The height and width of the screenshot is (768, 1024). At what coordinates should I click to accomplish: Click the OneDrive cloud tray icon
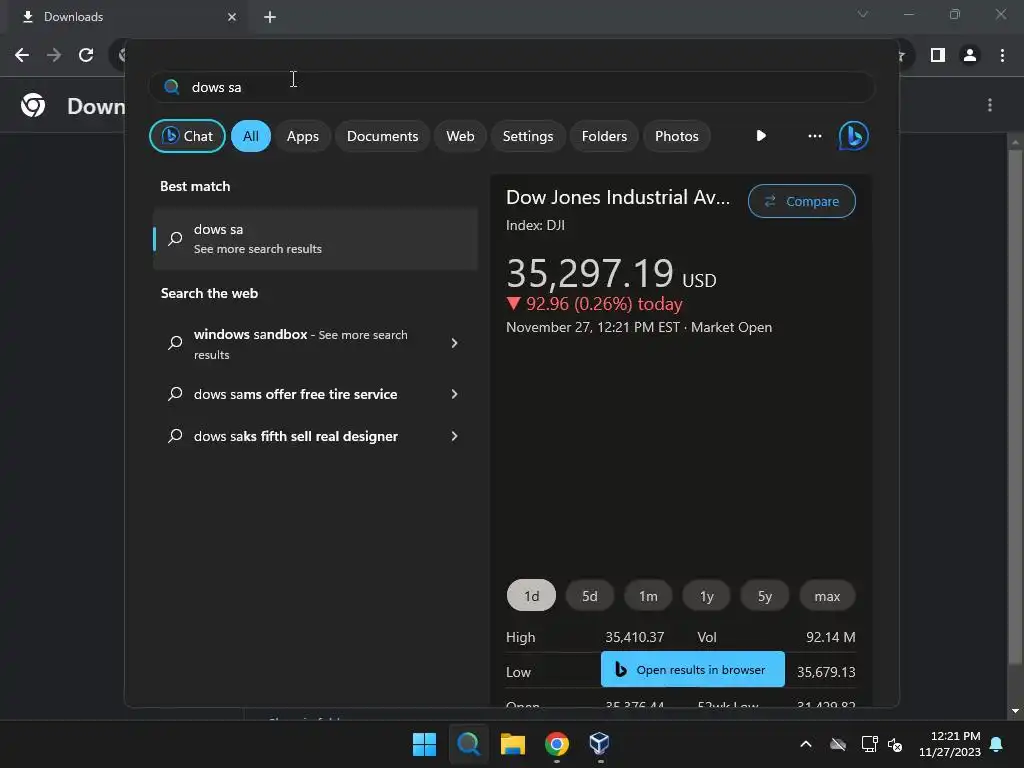[838, 744]
